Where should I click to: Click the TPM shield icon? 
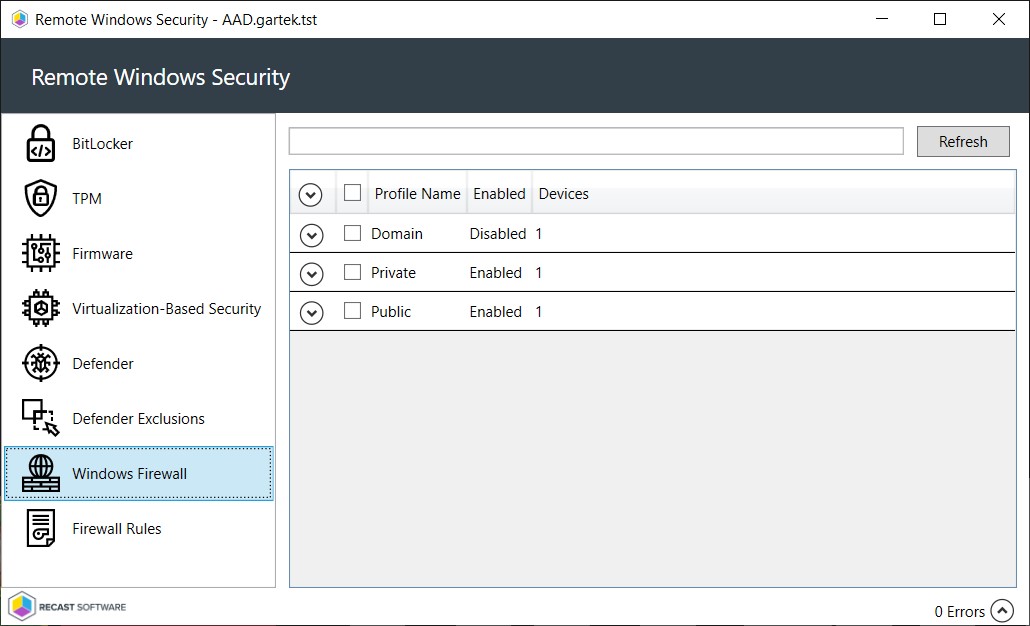coord(41,198)
